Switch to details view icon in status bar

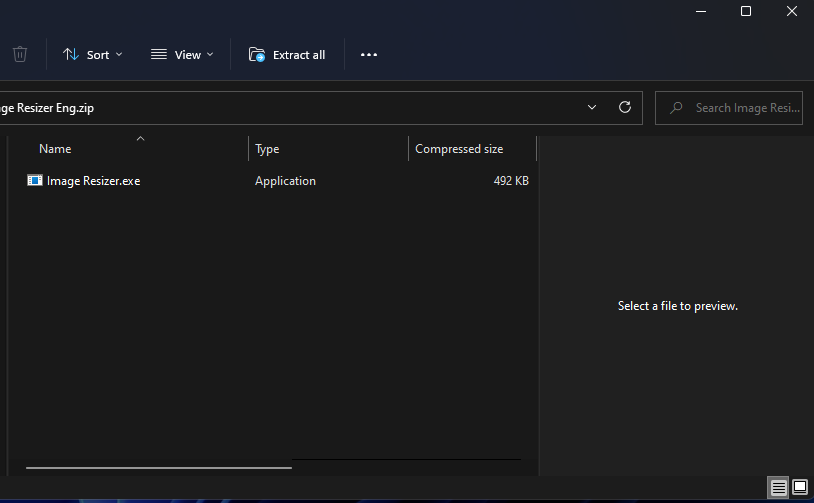point(778,487)
